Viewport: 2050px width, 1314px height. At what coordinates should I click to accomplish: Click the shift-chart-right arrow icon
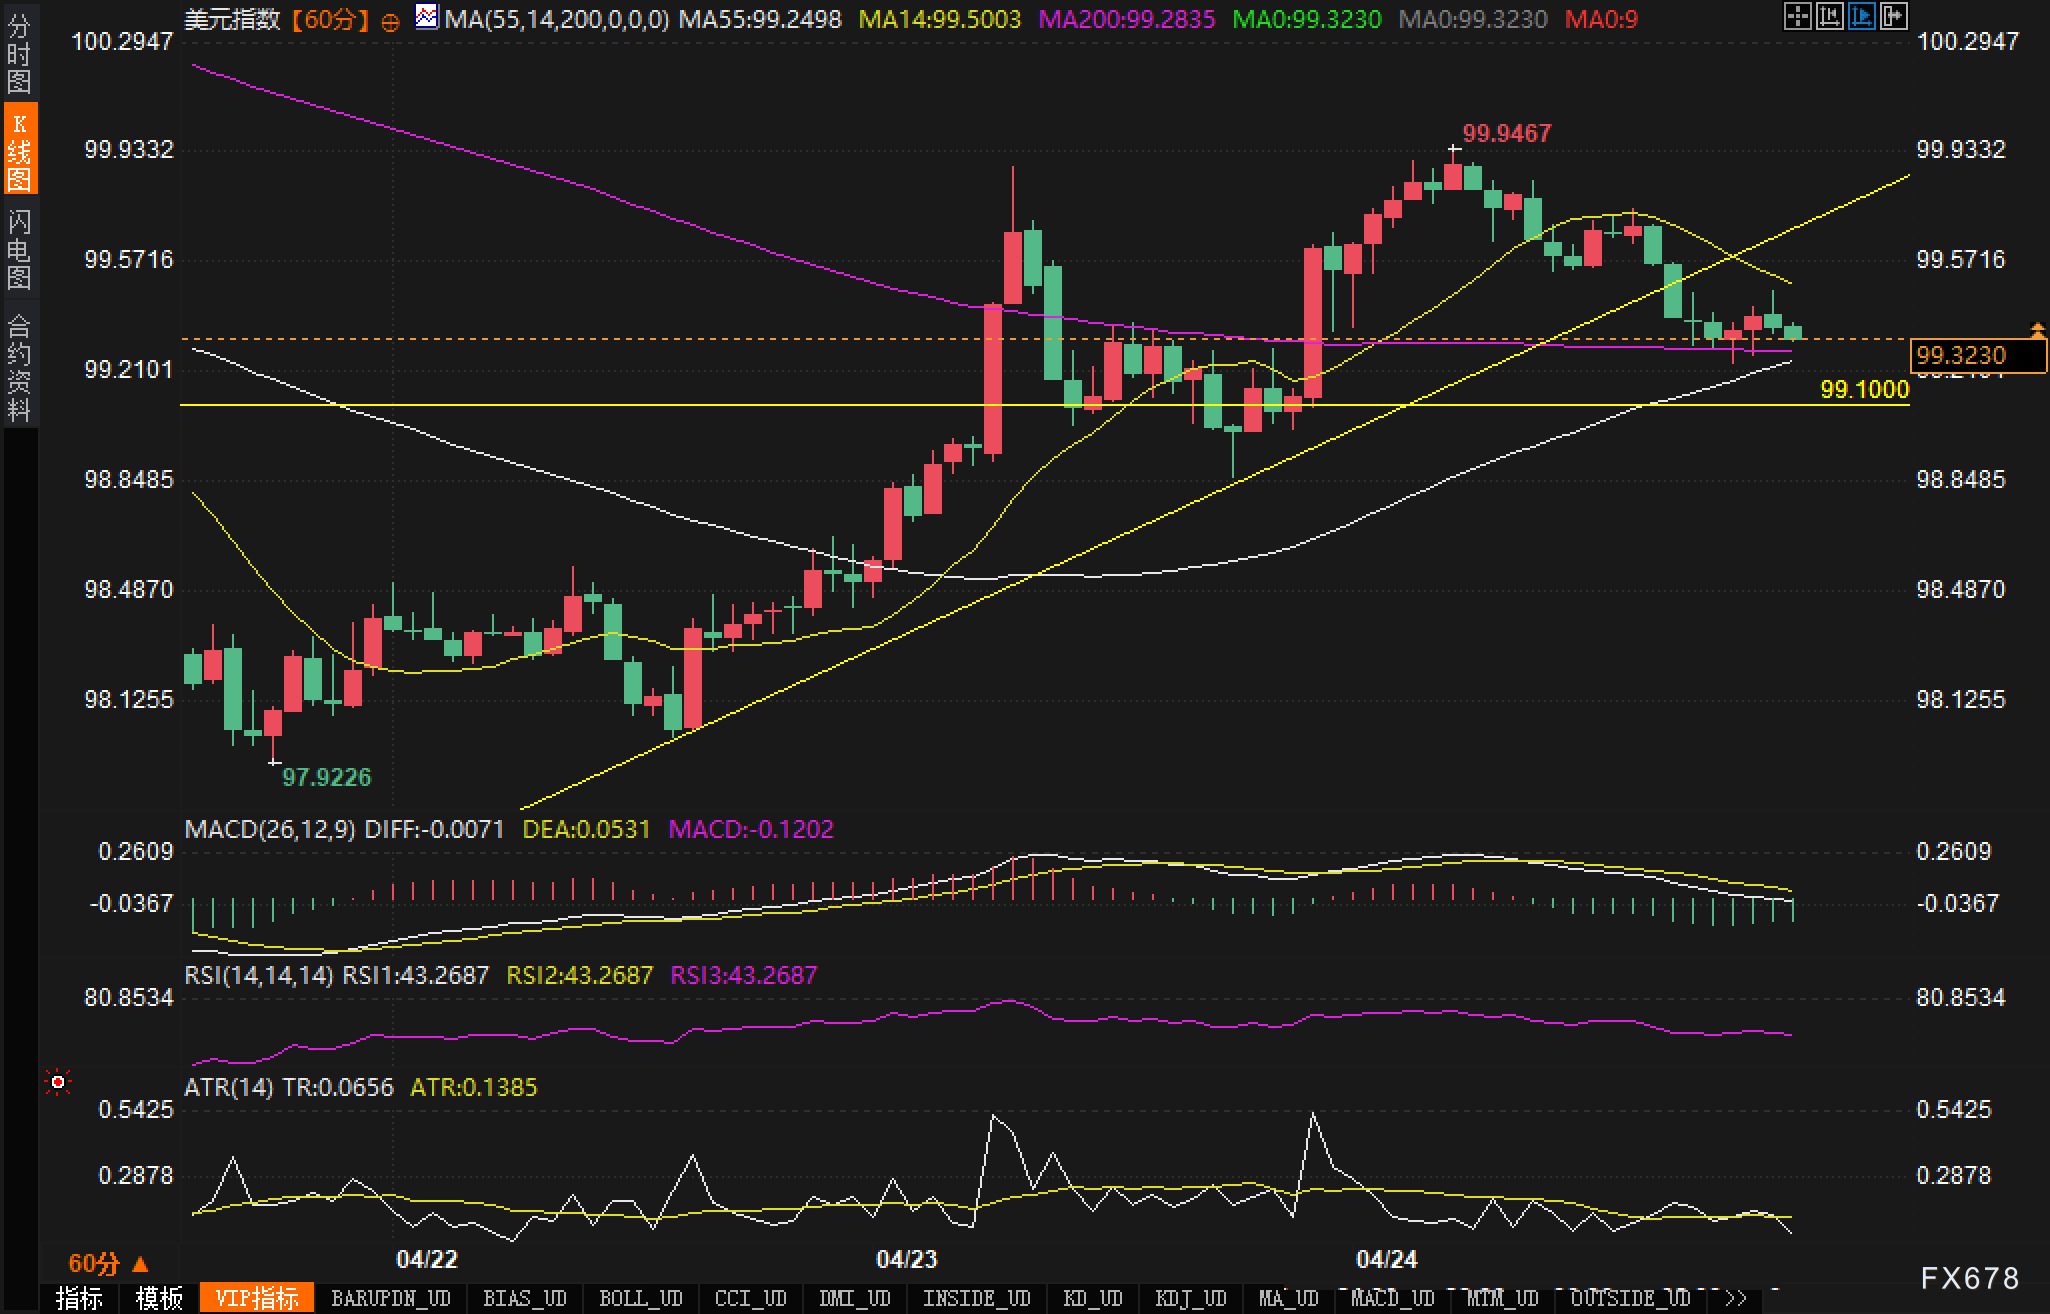(1893, 16)
